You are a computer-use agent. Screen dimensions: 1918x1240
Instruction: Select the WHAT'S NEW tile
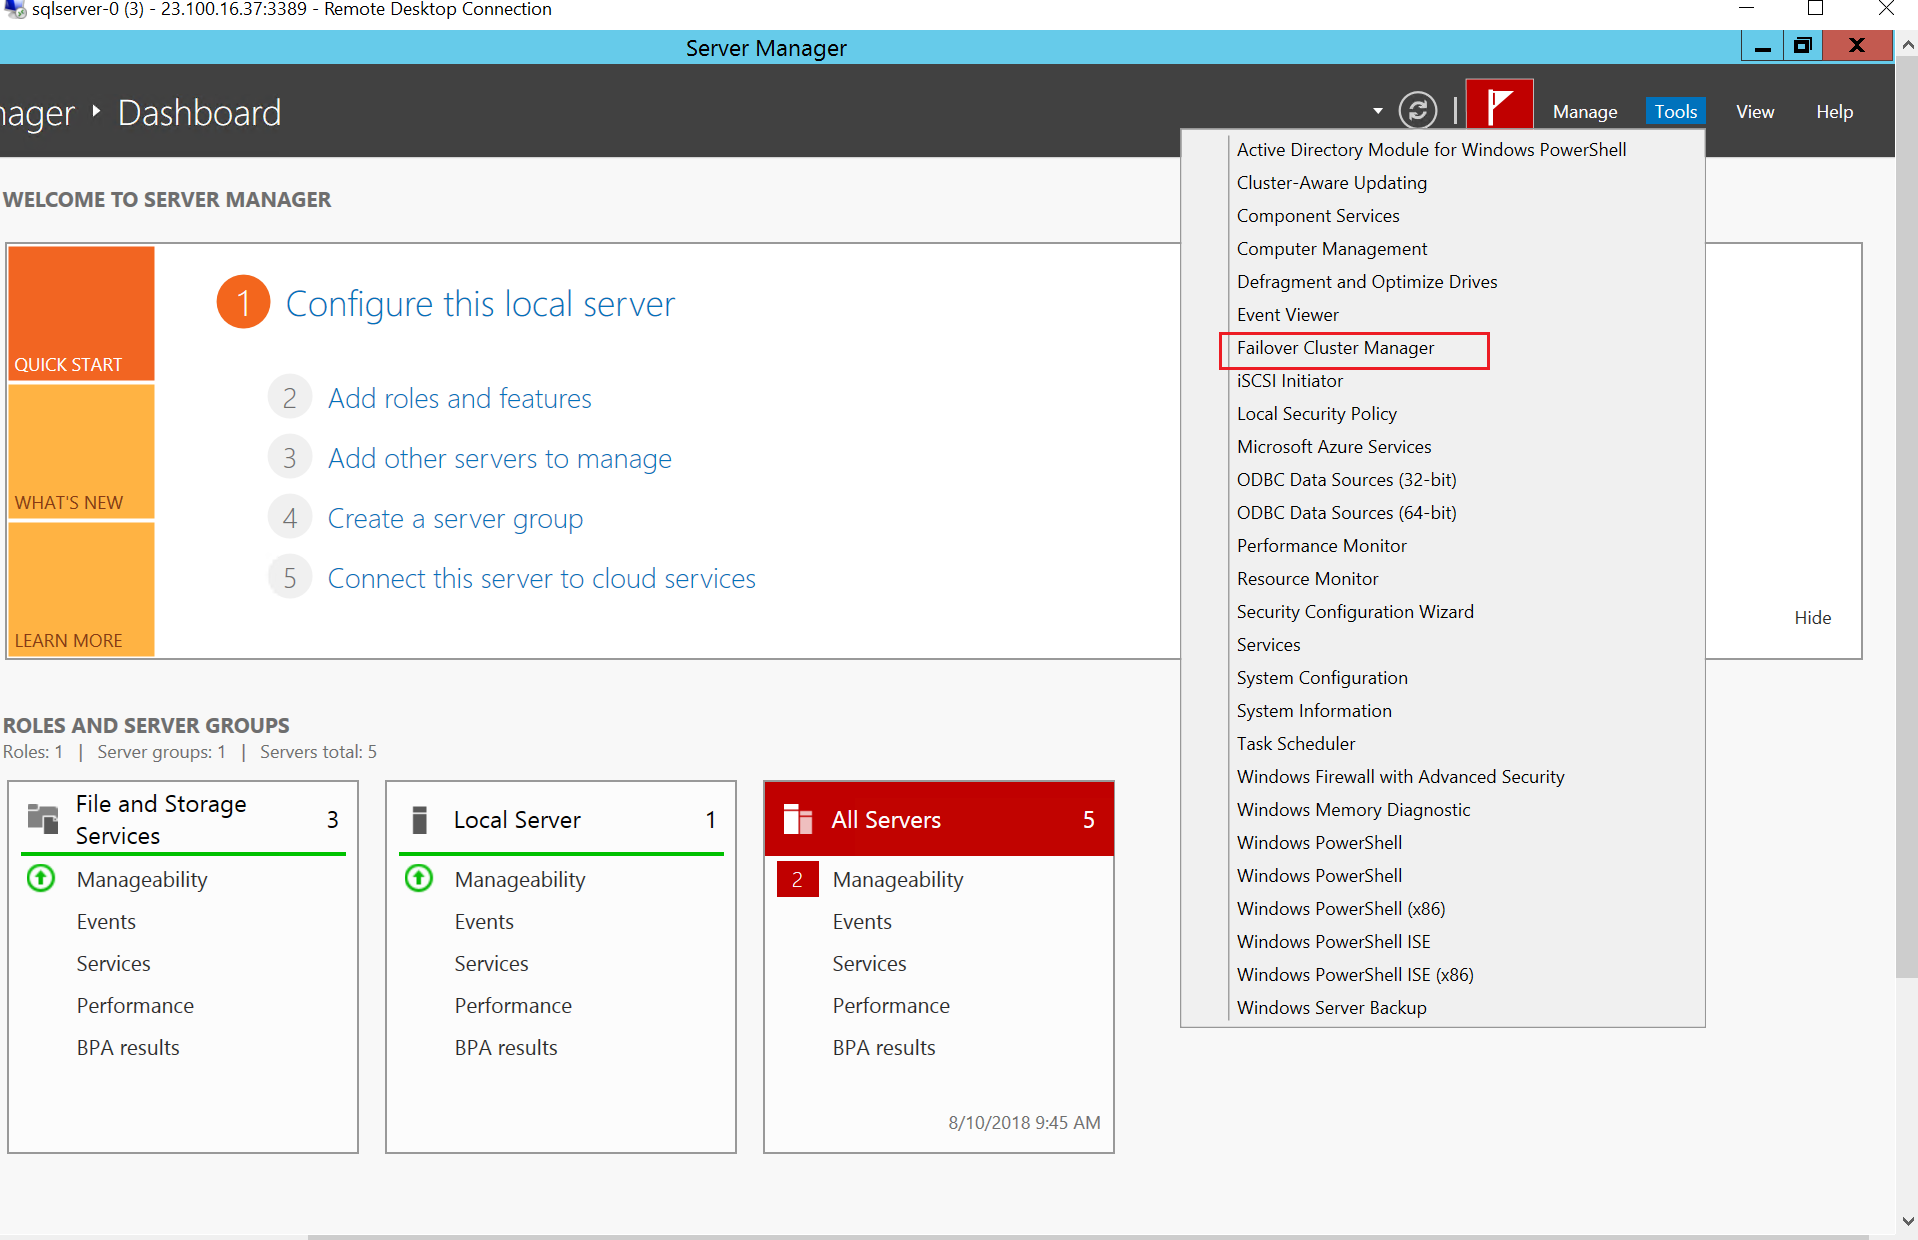coord(81,451)
